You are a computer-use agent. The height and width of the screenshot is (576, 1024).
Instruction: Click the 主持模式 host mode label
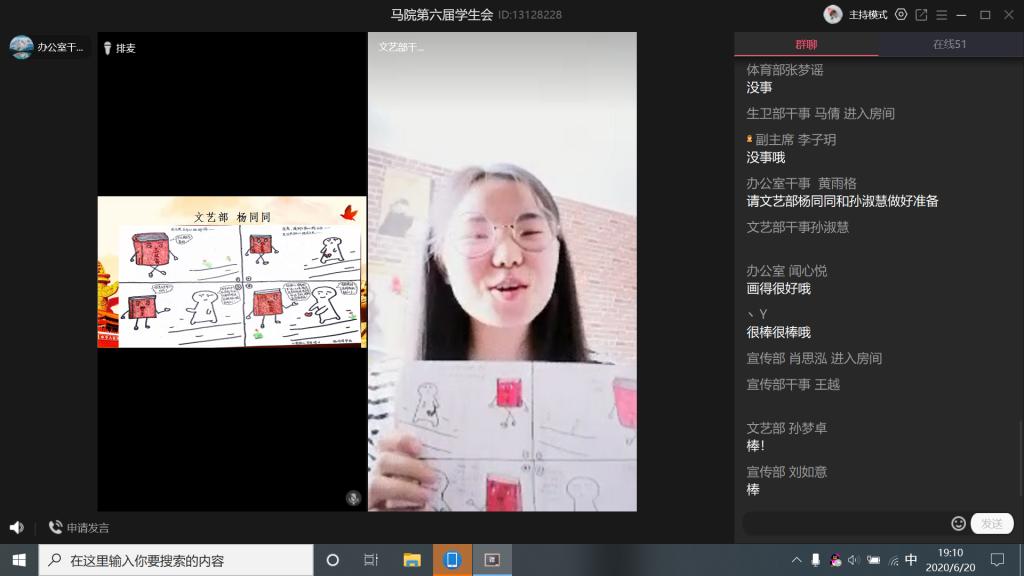868,15
